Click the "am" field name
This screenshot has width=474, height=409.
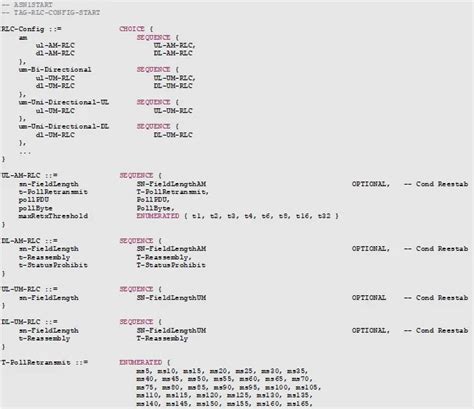coord(23,38)
